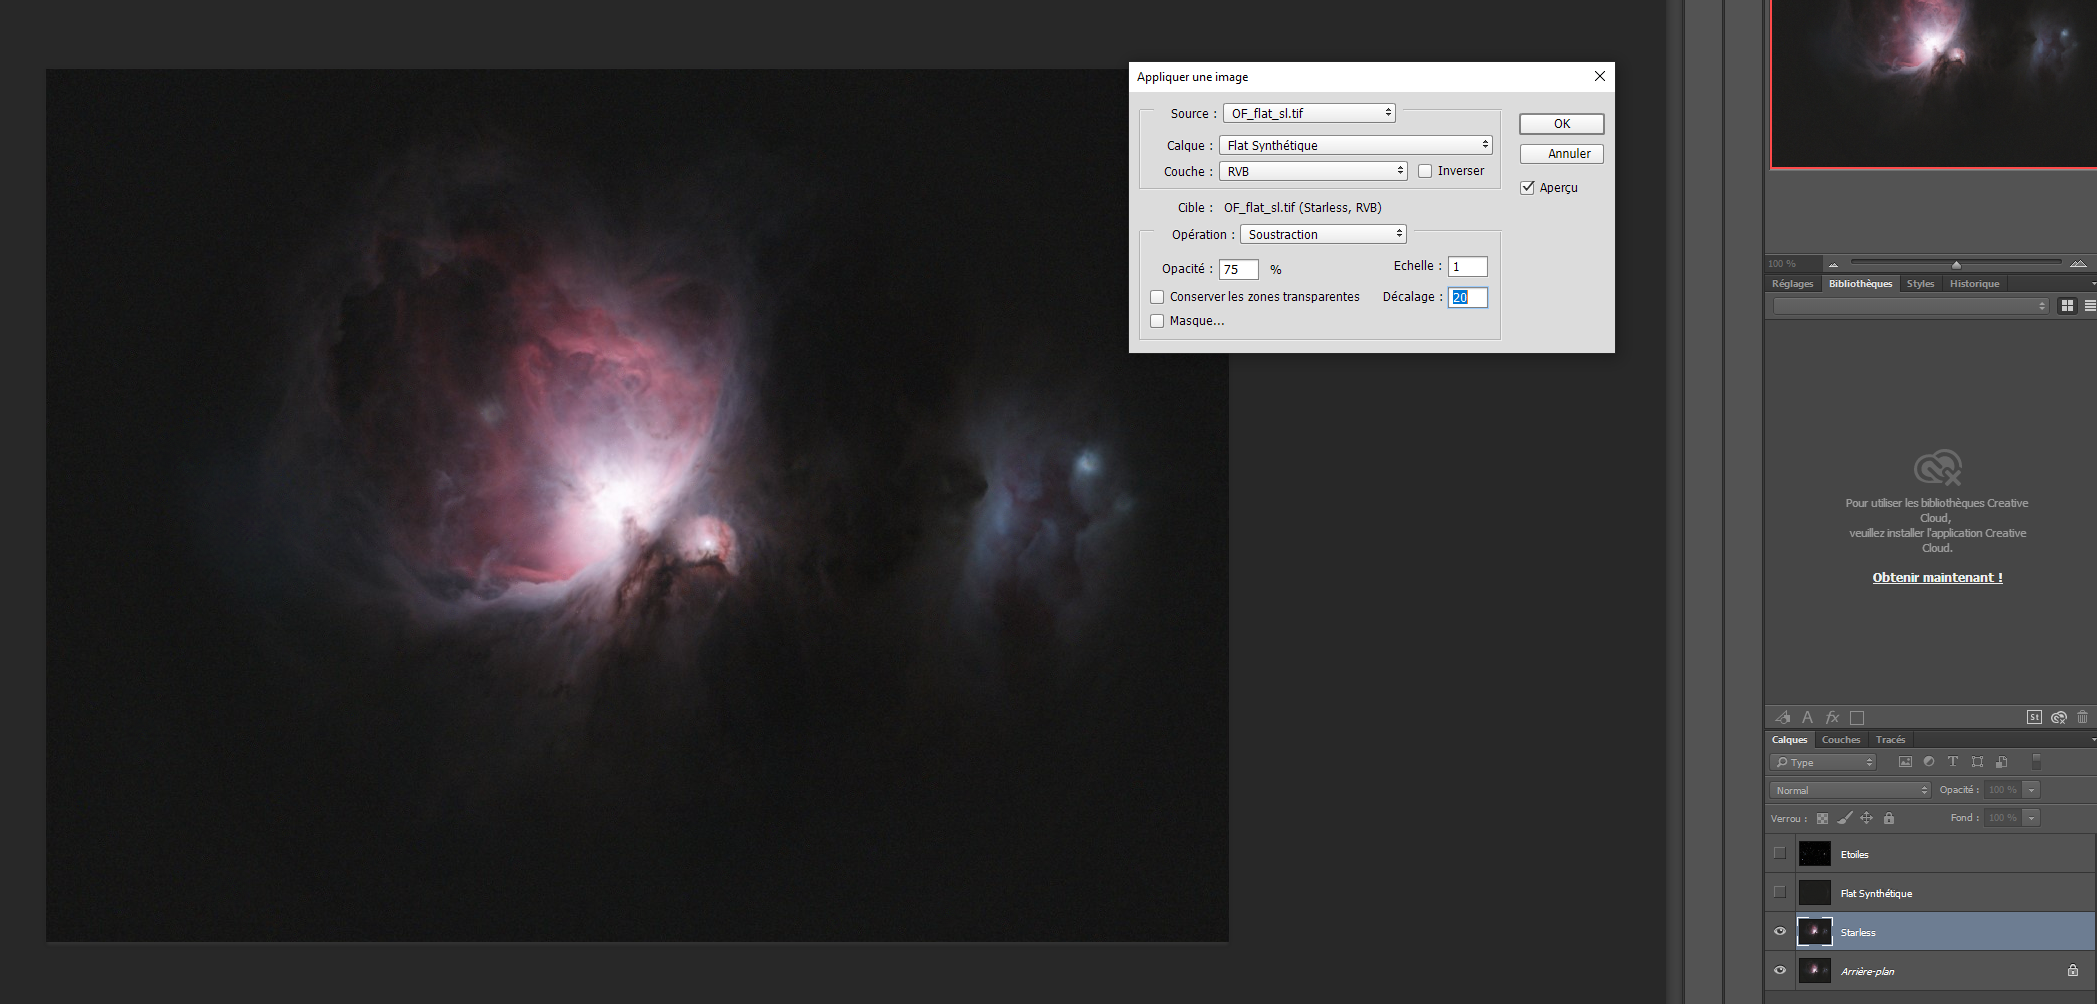Open the library selector dropdown
The image size is (2097, 1004).
pos(1911,306)
